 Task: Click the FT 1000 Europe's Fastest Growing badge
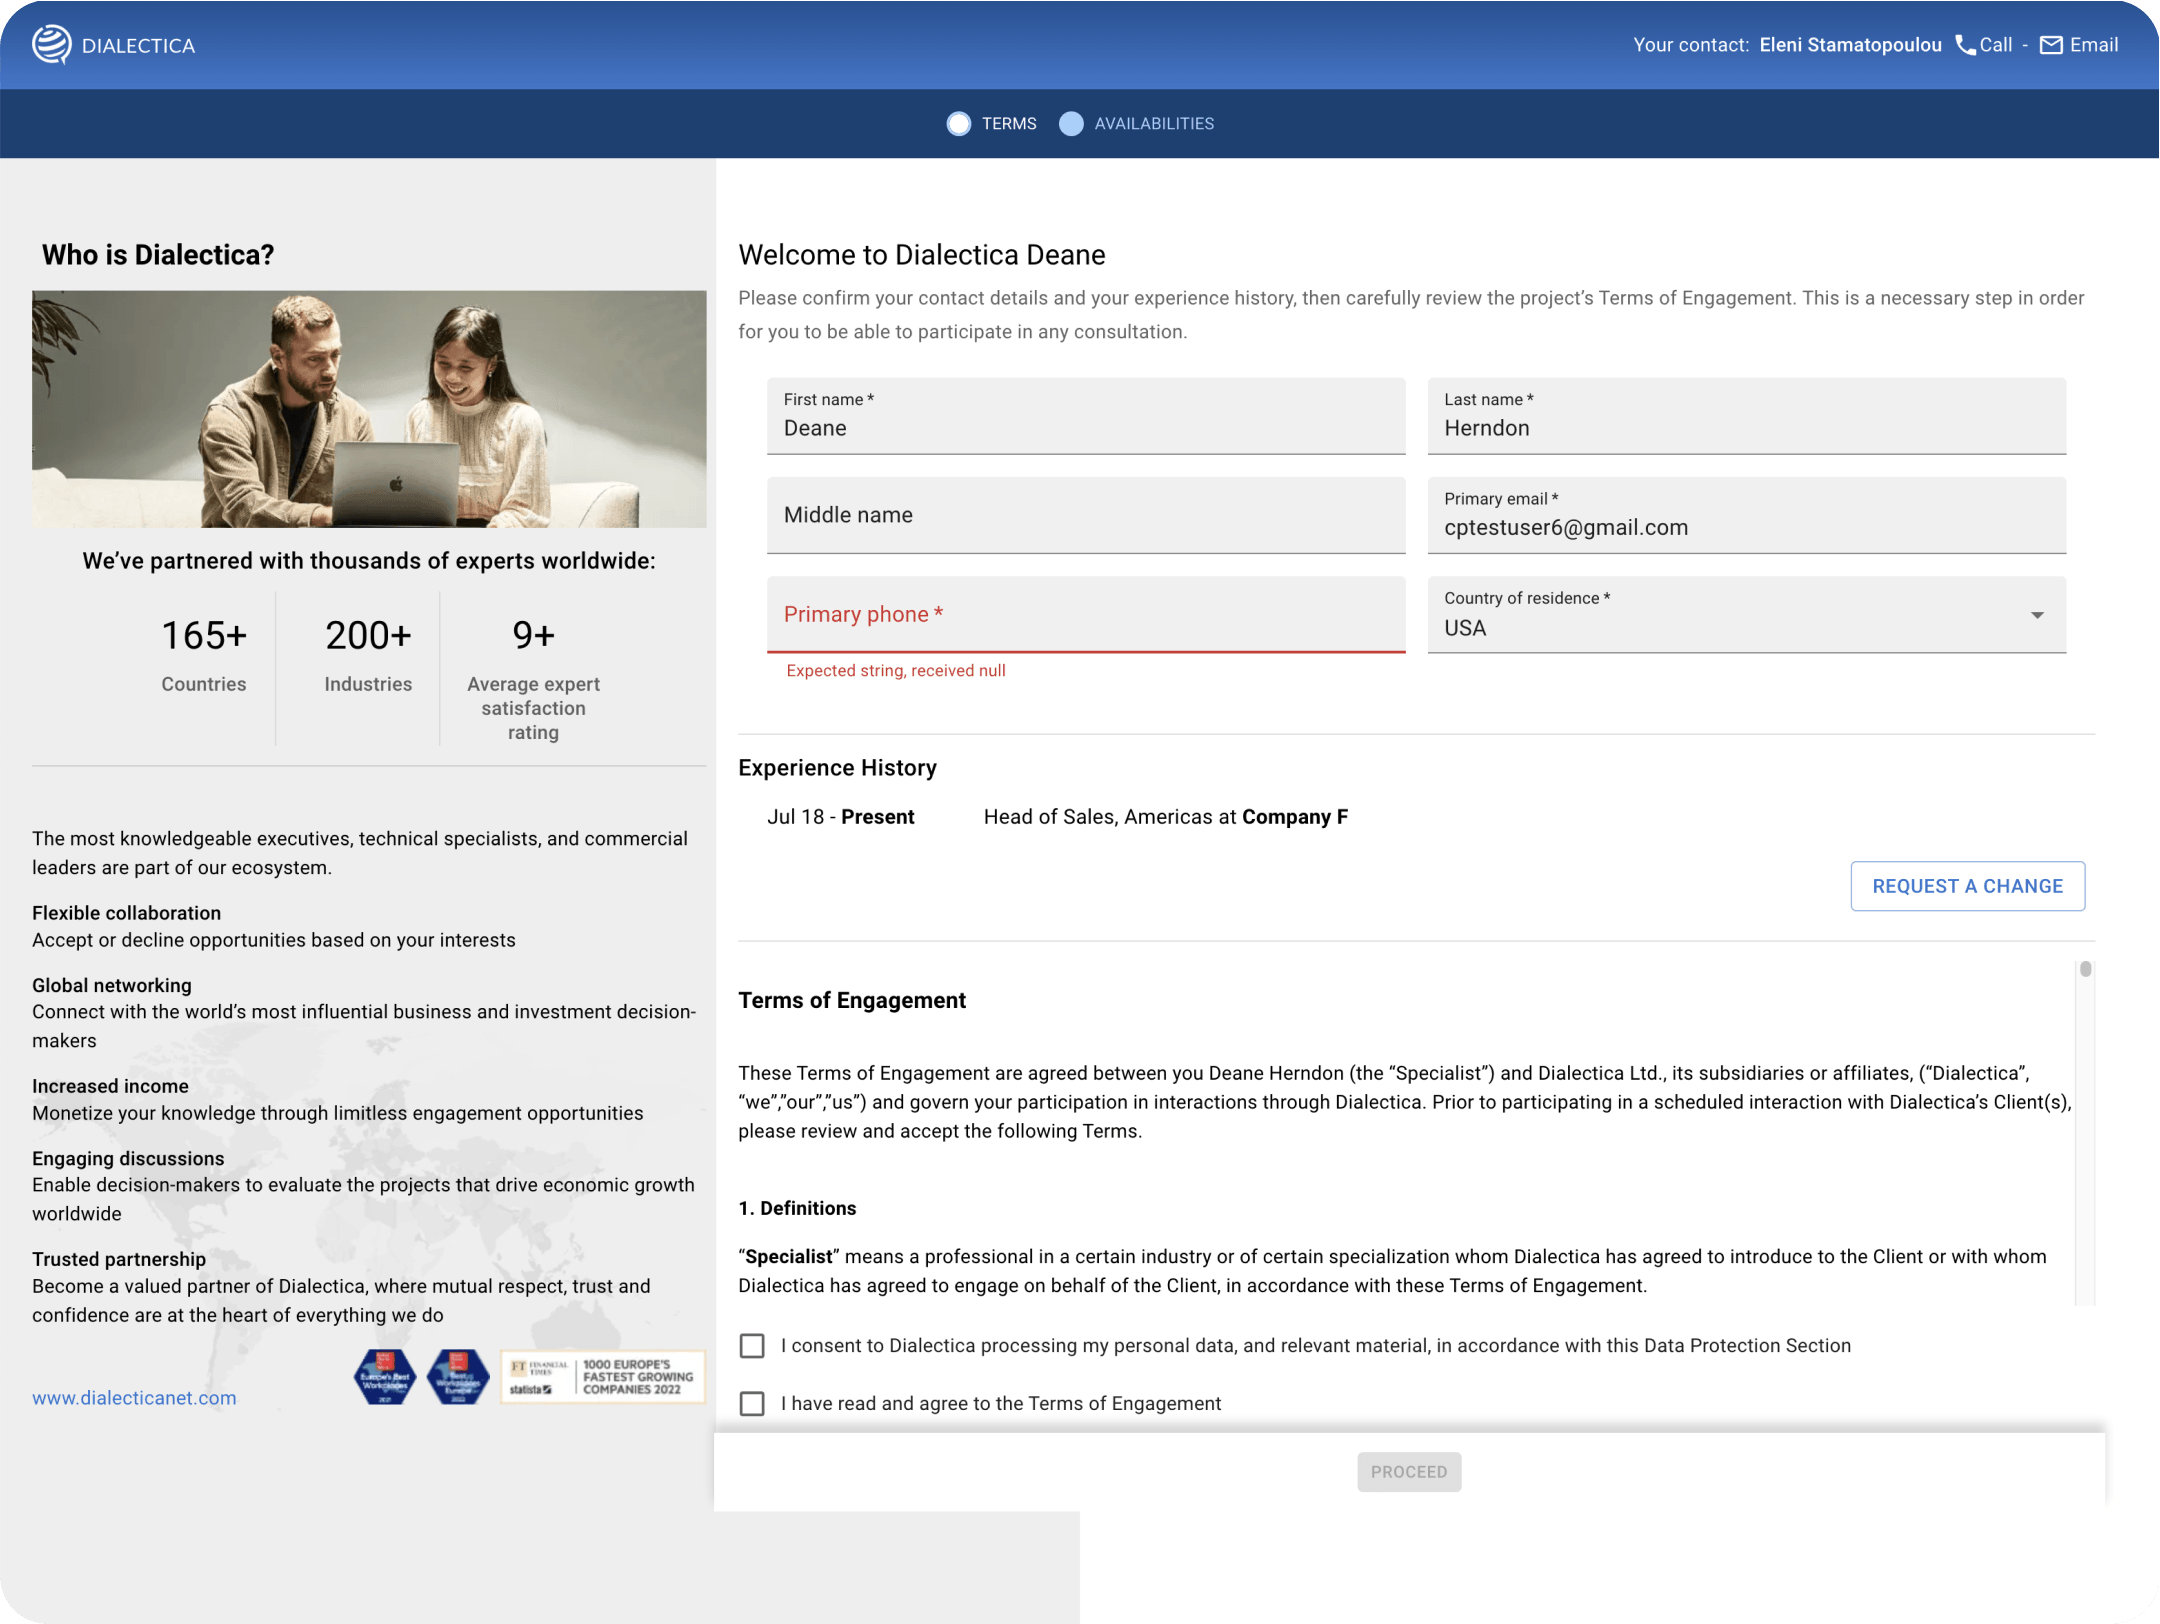coord(603,1377)
